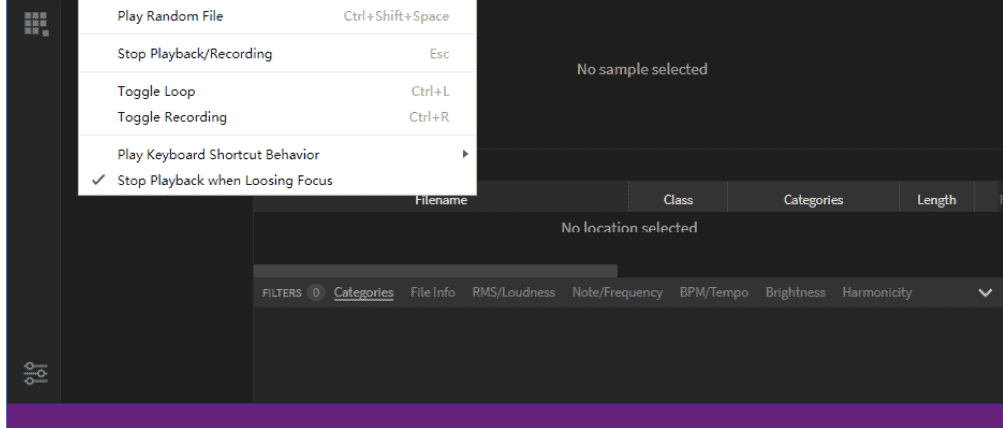Open the Note/Frequency filter tab
The image size is (1003, 428).
(x=617, y=292)
